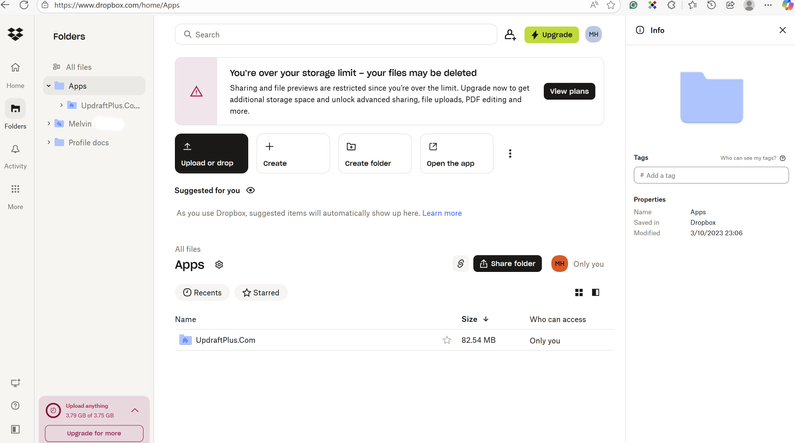This screenshot has width=795, height=443.
Task: Toggle the info details pane icon
Action: tap(596, 293)
